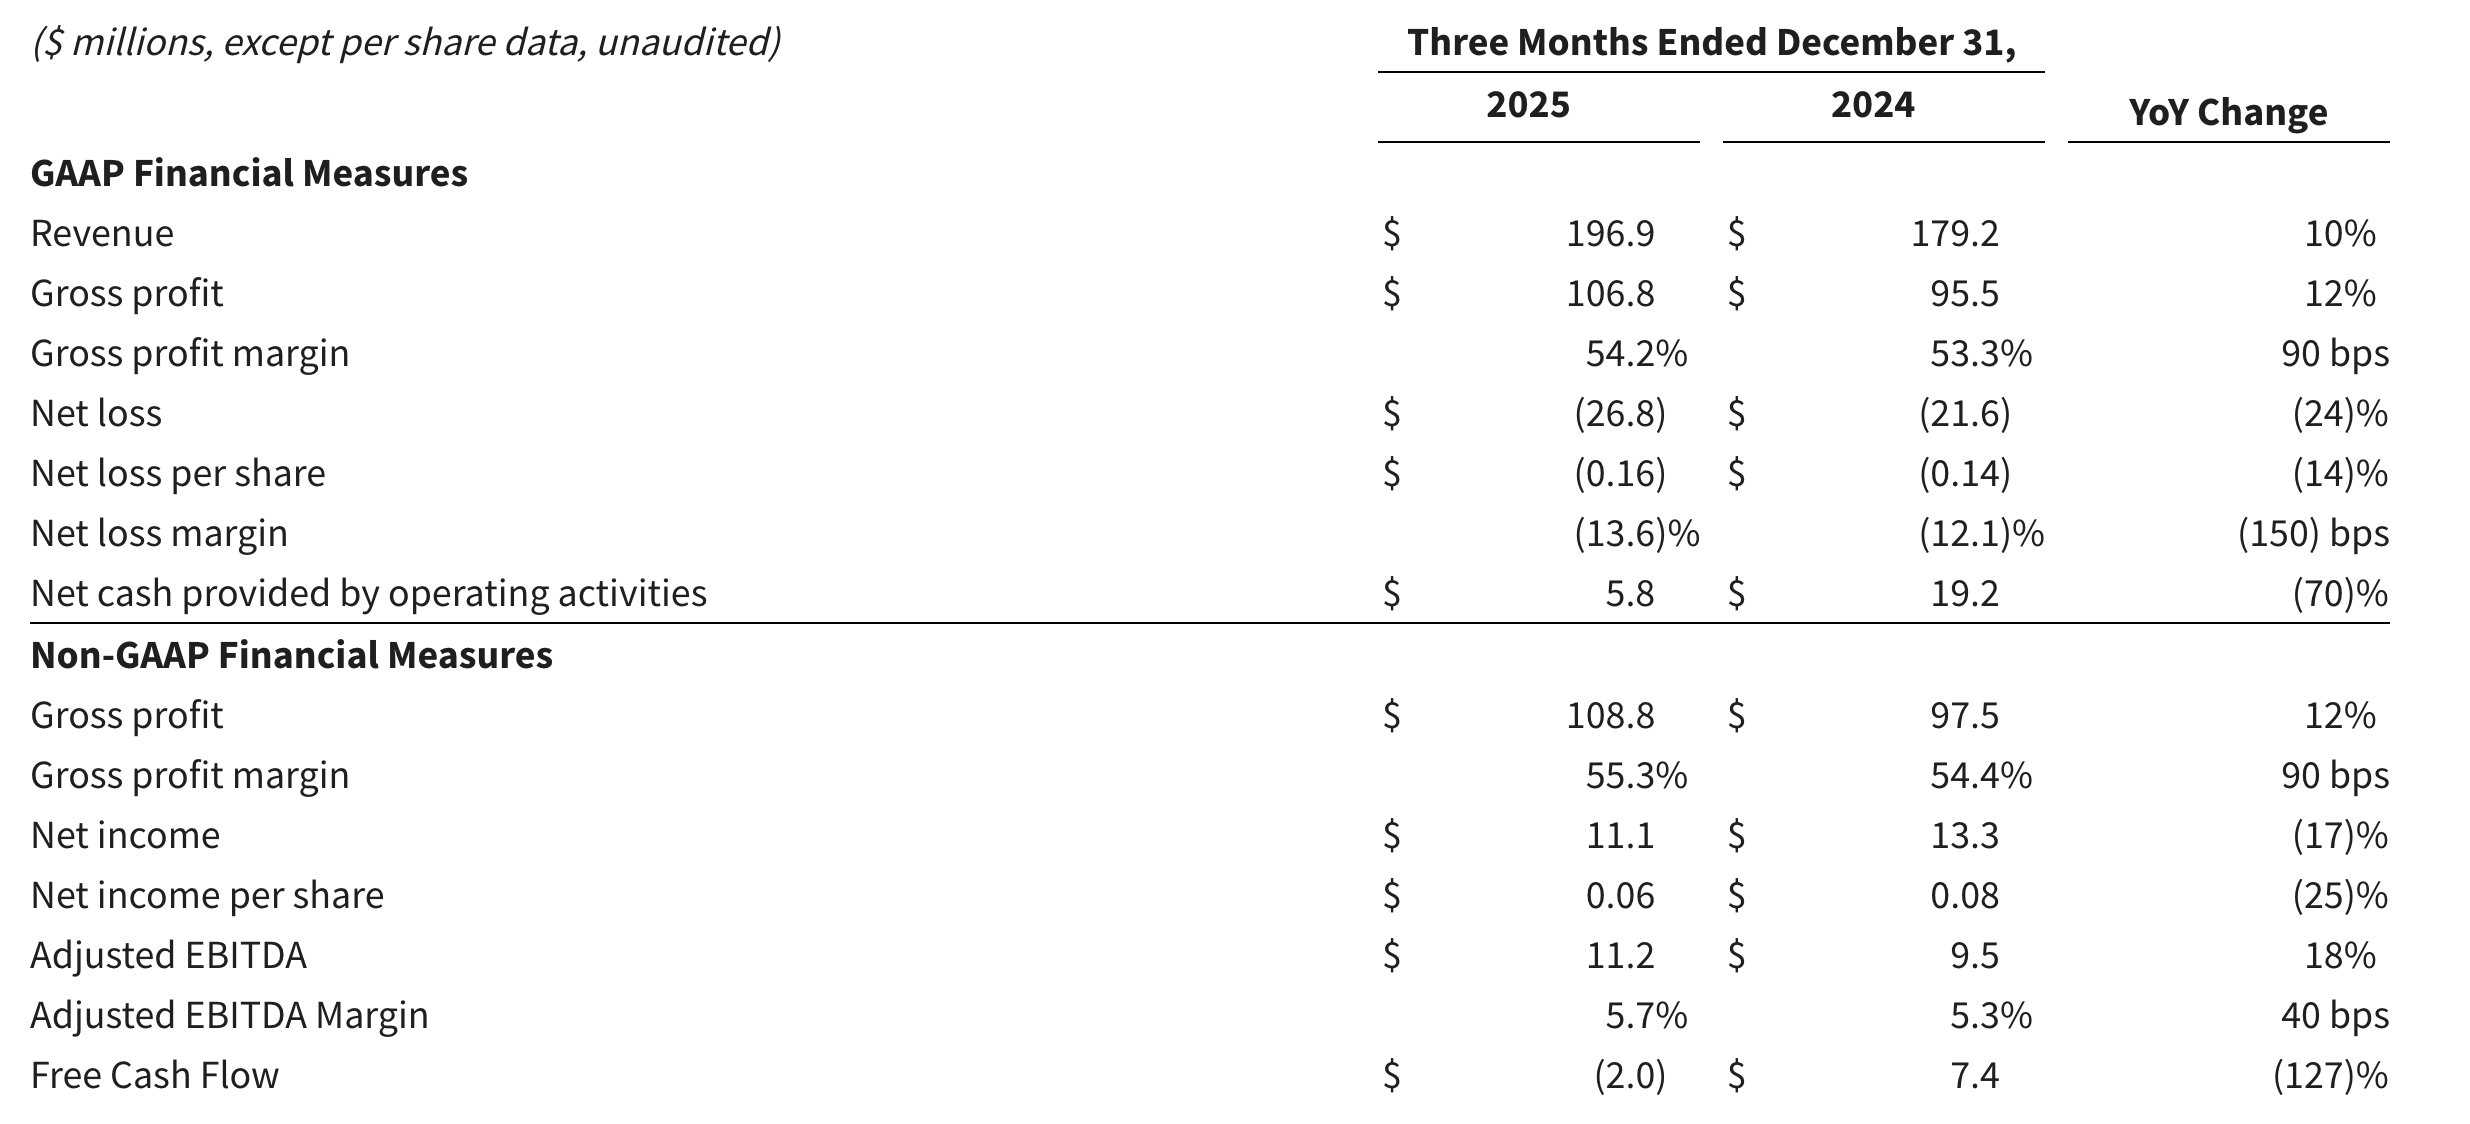Viewport: 2470px width, 1124px height.
Task: Click the Non-GAAP Financial Measures heading
Action: [x=291, y=655]
